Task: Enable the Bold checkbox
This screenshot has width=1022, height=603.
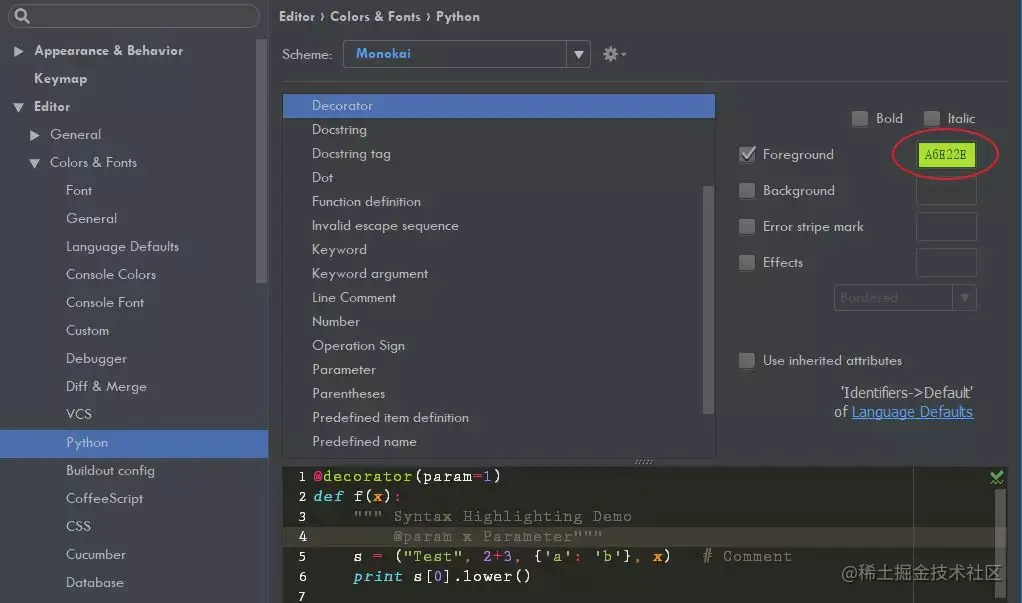Action: click(860, 118)
